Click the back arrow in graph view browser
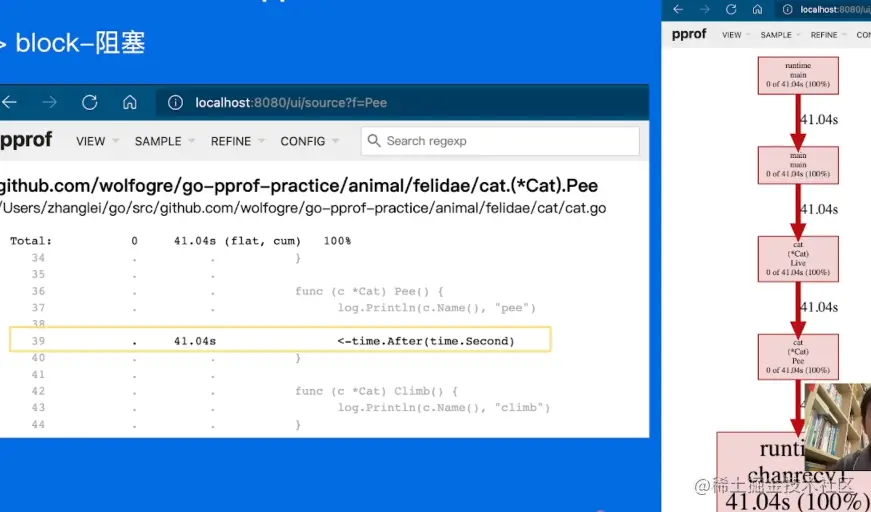The width and height of the screenshot is (871, 512). [x=678, y=9]
